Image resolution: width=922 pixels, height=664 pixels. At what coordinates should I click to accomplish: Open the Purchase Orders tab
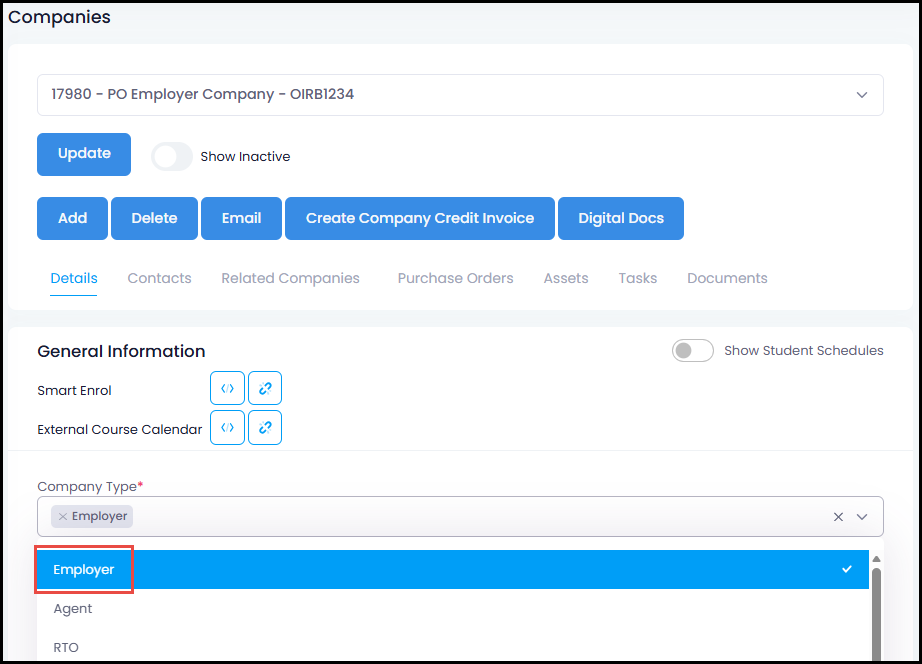coord(455,278)
